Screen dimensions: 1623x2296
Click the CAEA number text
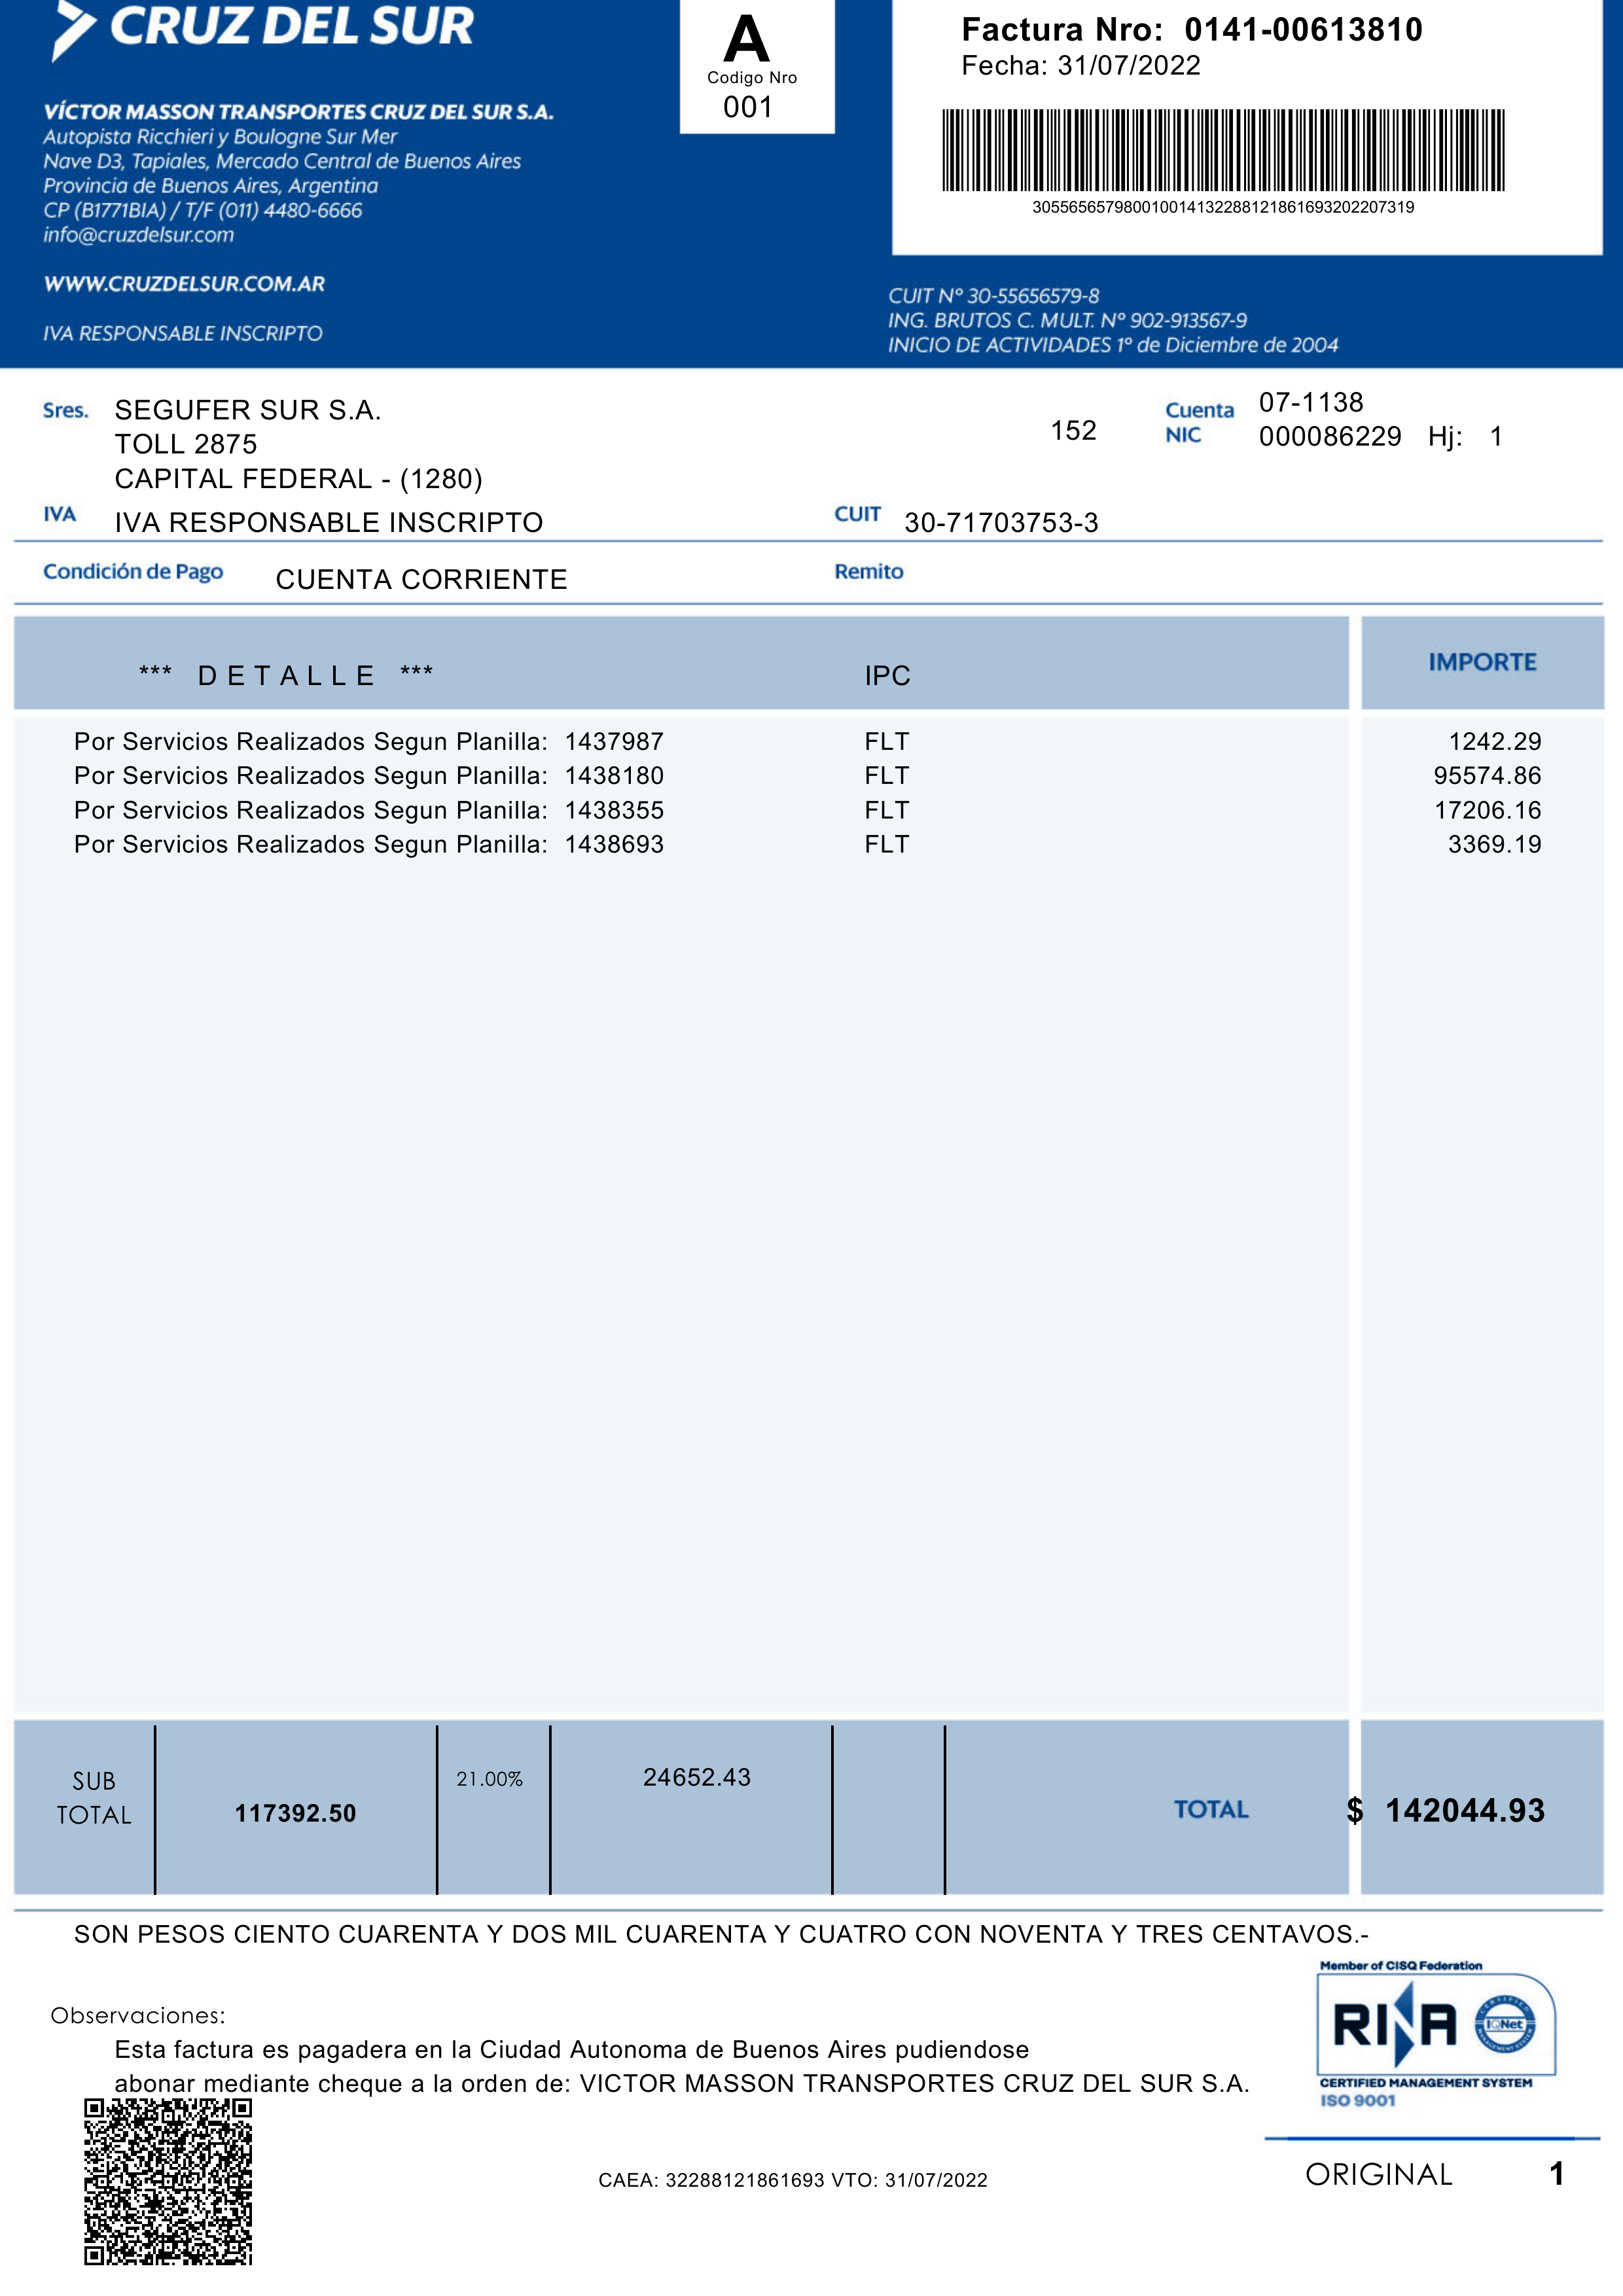[x=792, y=2181]
